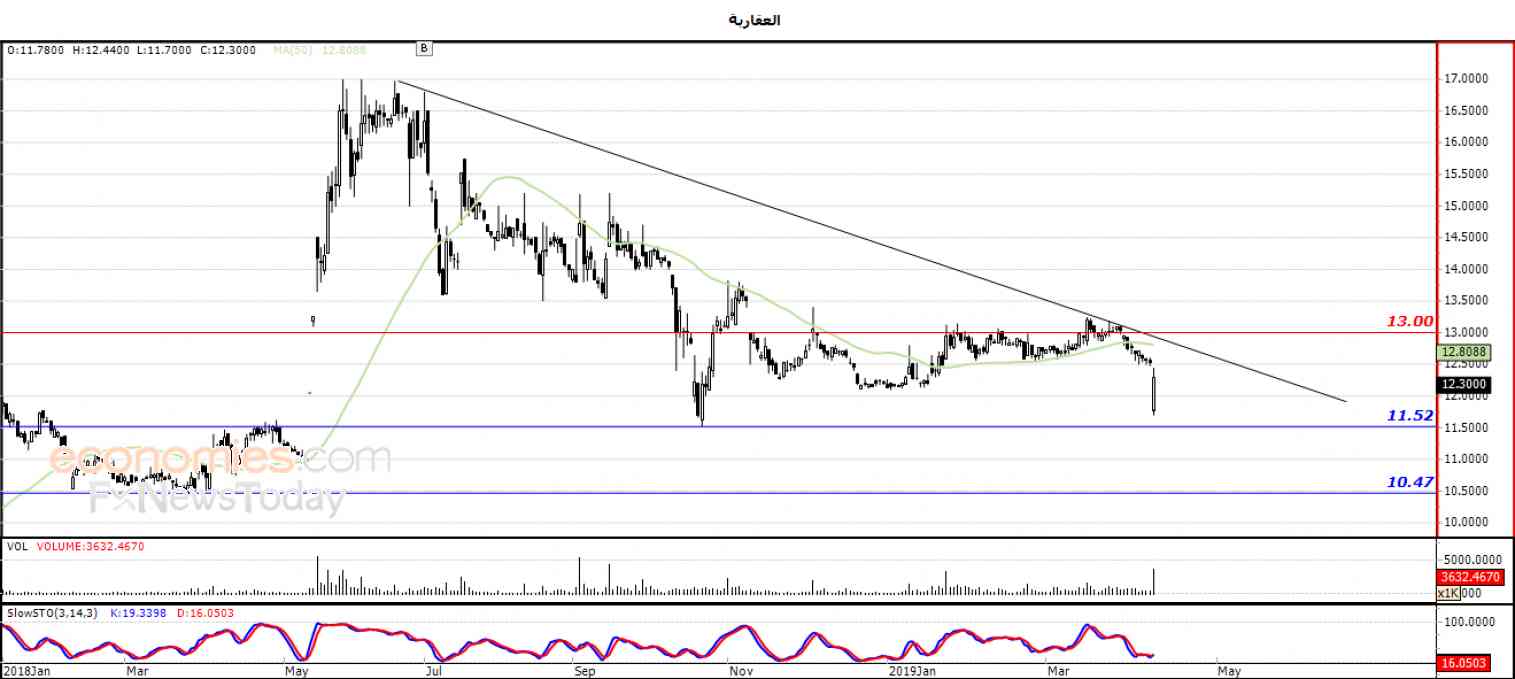Click the red 16.0503 stochastic value tag
This screenshot has height=679, width=1515.
tap(1465, 663)
